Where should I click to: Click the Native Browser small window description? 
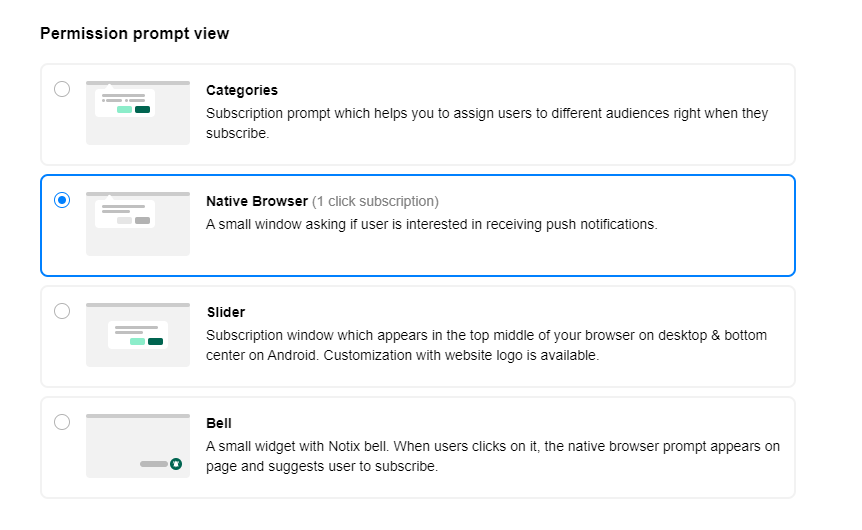pos(432,224)
